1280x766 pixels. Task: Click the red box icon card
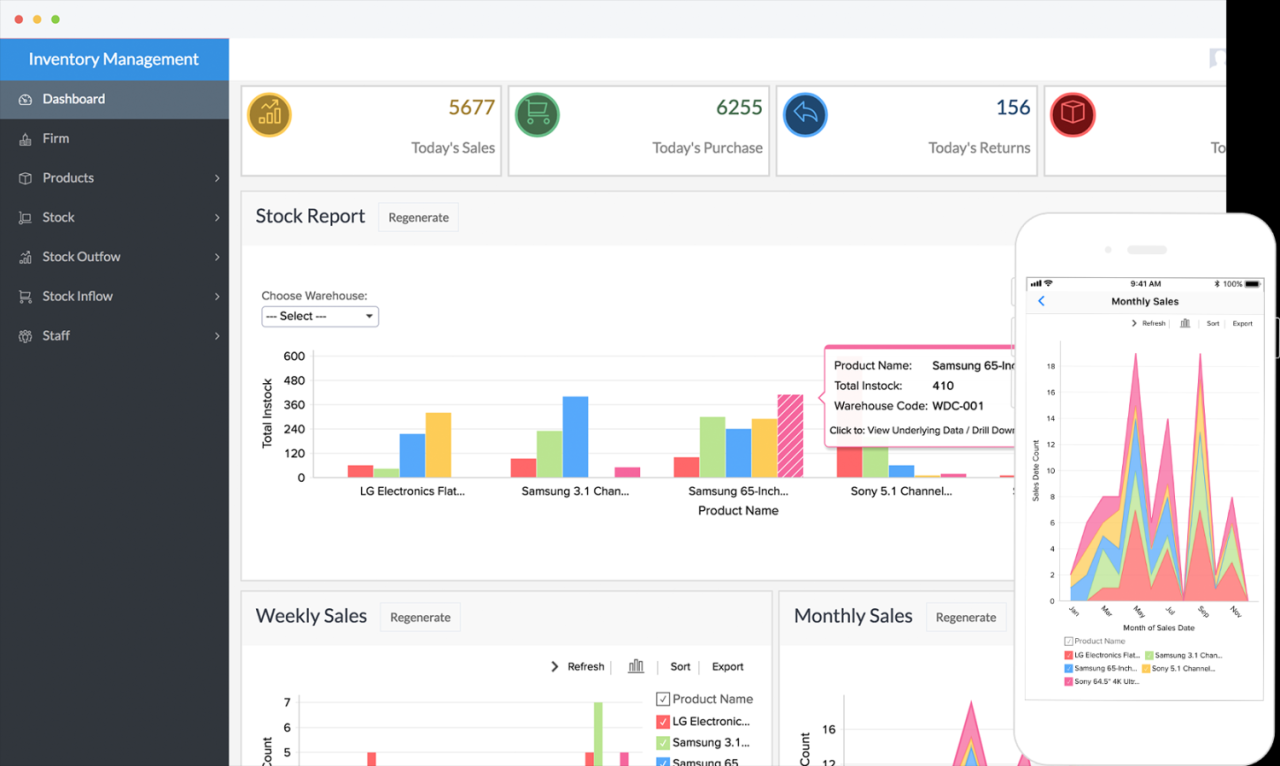1072,116
